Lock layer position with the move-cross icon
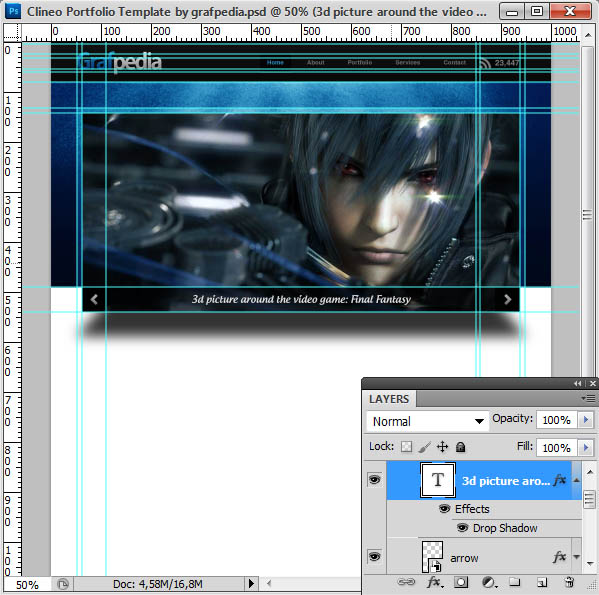Screen dimensions: 599x595 [442, 446]
